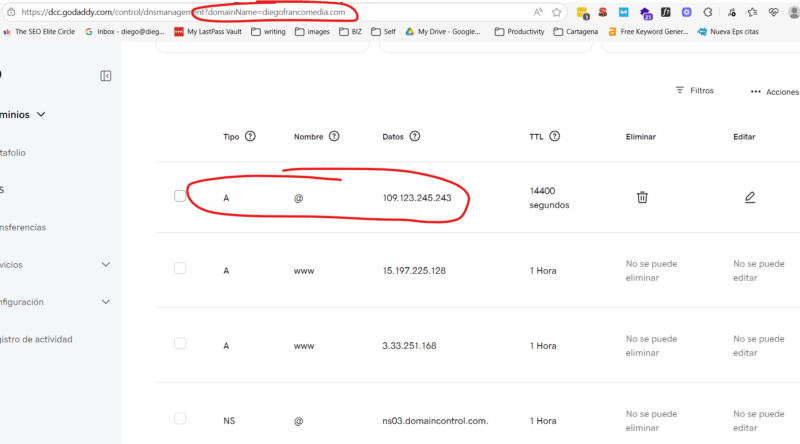Edit the A record 109.123.245.243

tap(749, 197)
